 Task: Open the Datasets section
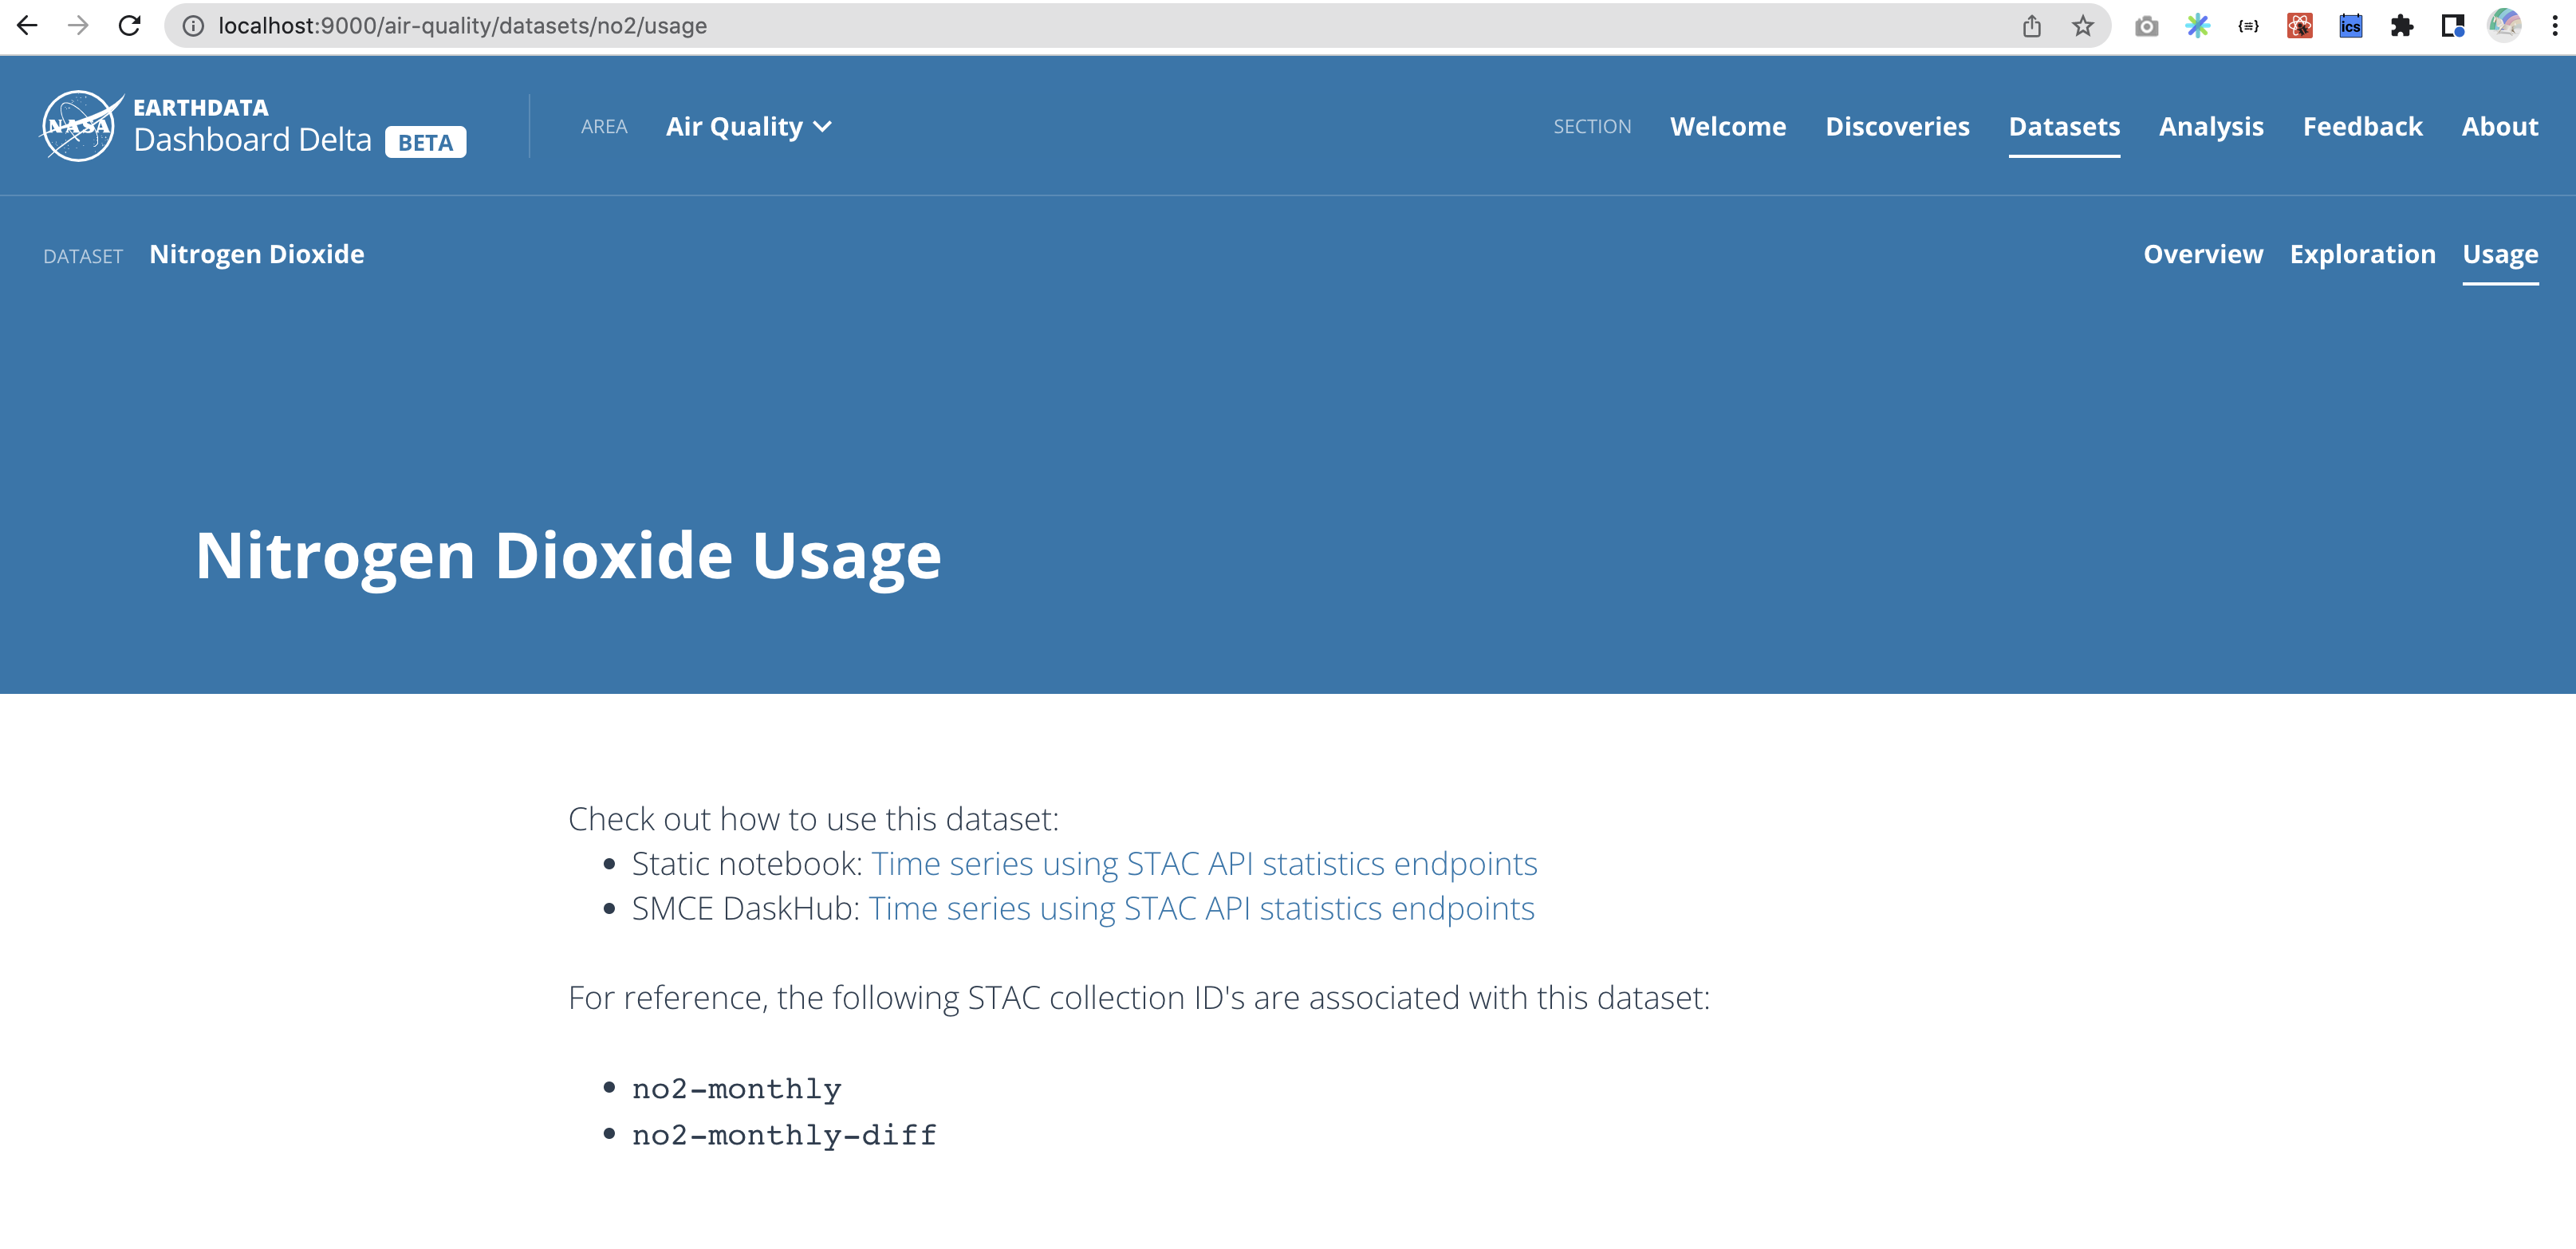[2064, 126]
